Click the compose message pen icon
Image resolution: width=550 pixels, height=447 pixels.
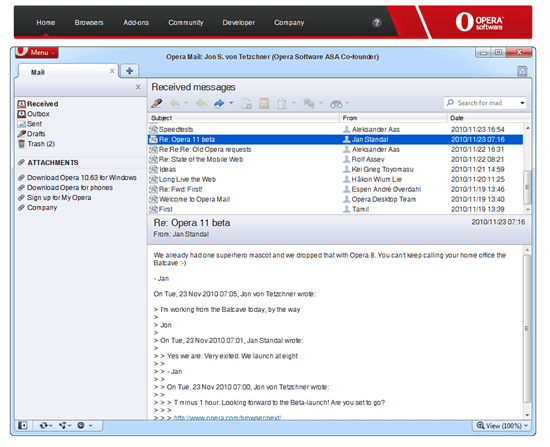coord(156,104)
